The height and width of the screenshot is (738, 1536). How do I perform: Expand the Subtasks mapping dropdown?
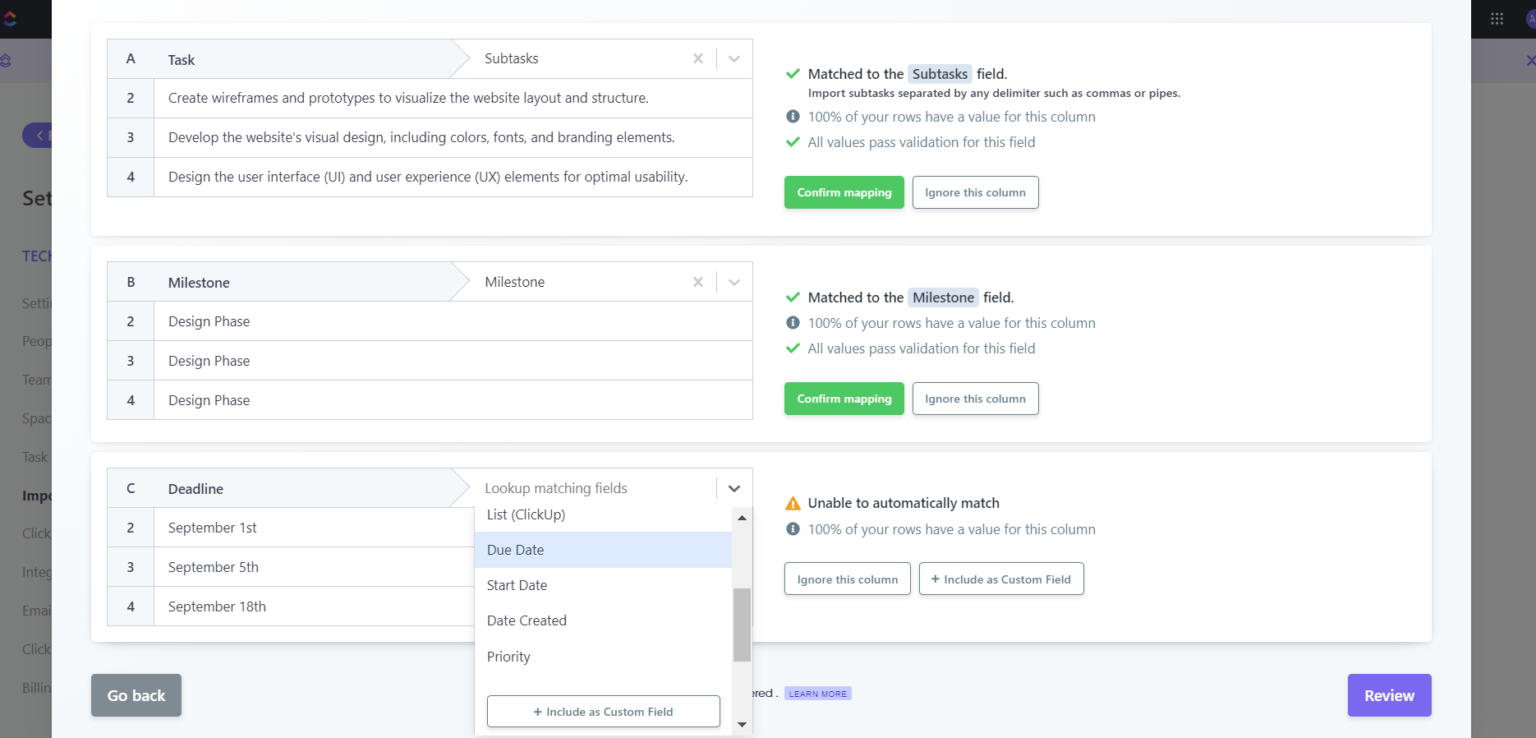coord(734,58)
